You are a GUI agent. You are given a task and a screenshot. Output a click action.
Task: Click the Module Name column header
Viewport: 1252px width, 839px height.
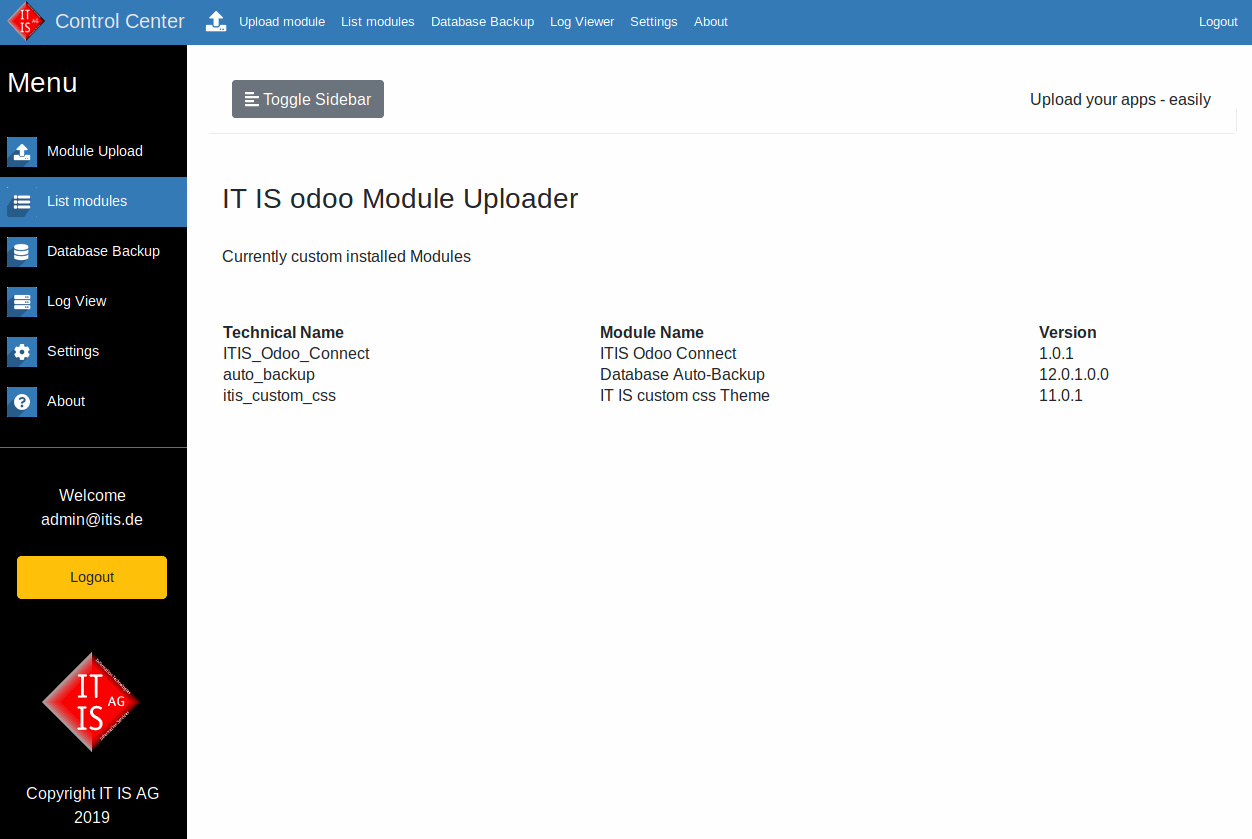[652, 332]
